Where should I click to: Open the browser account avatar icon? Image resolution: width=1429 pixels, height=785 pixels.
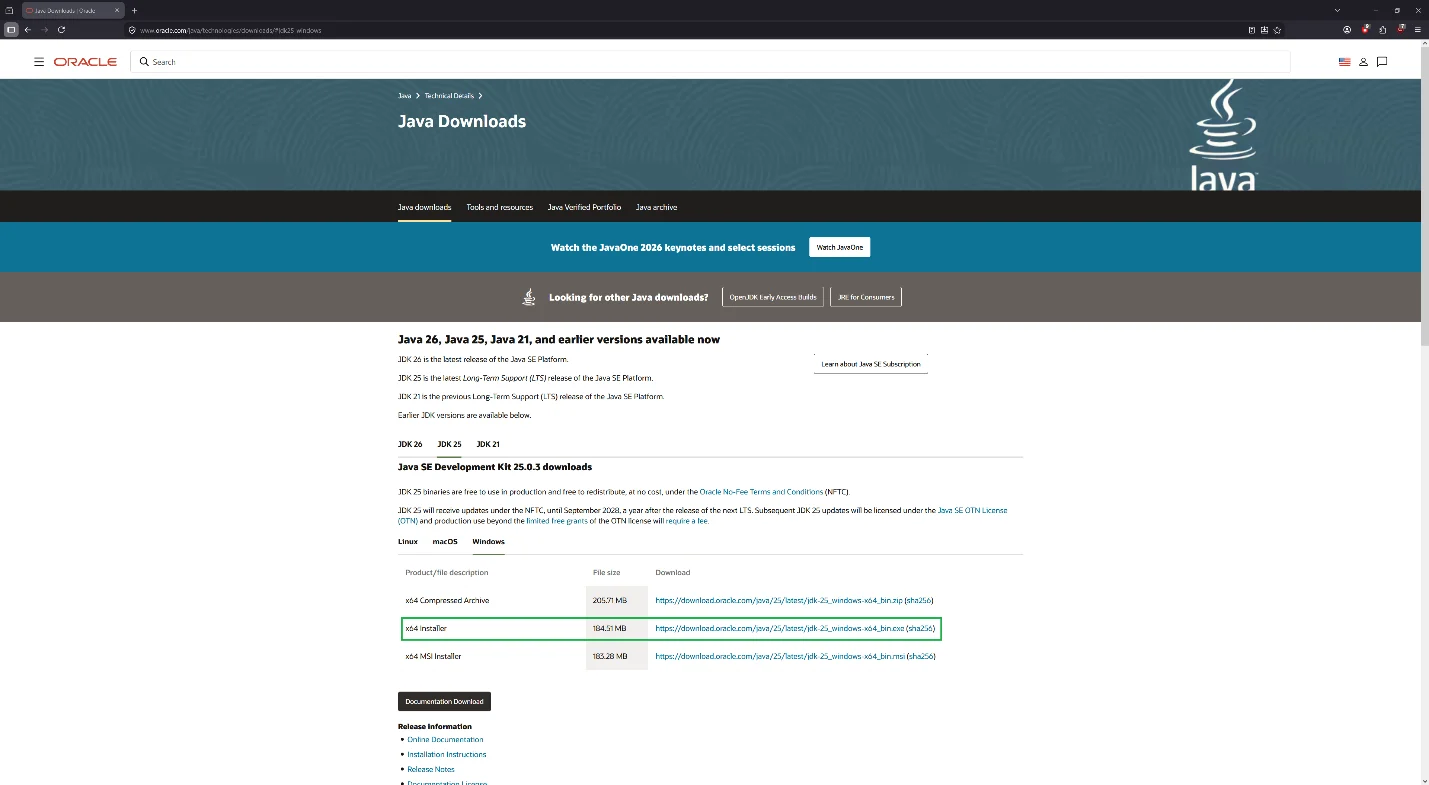pos(1347,30)
